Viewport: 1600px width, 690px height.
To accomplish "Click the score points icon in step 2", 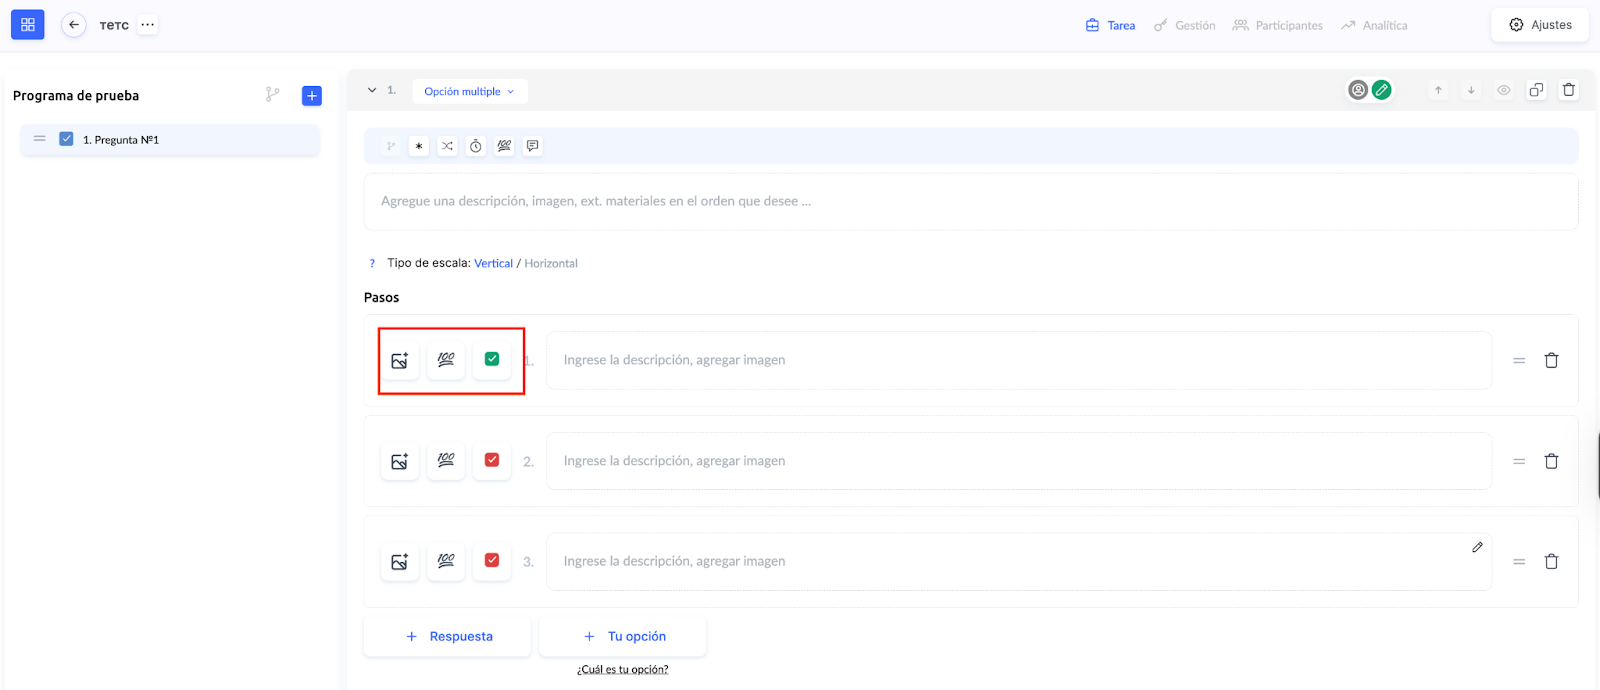I will [446, 461].
